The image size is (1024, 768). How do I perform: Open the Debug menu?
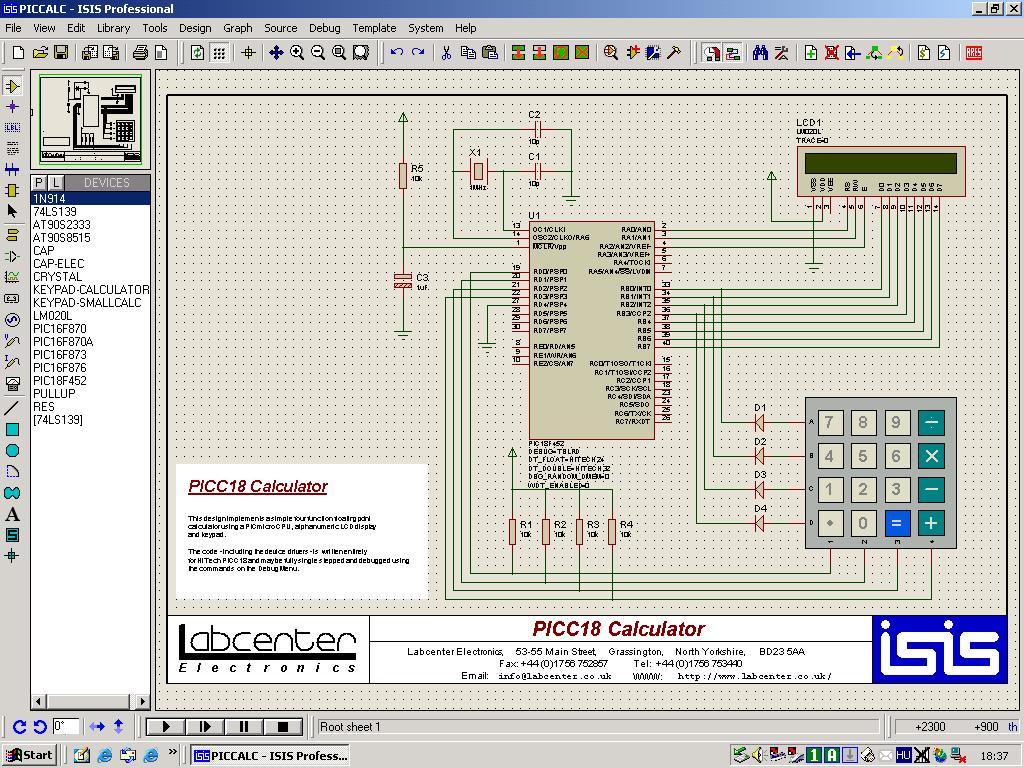point(324,28)
